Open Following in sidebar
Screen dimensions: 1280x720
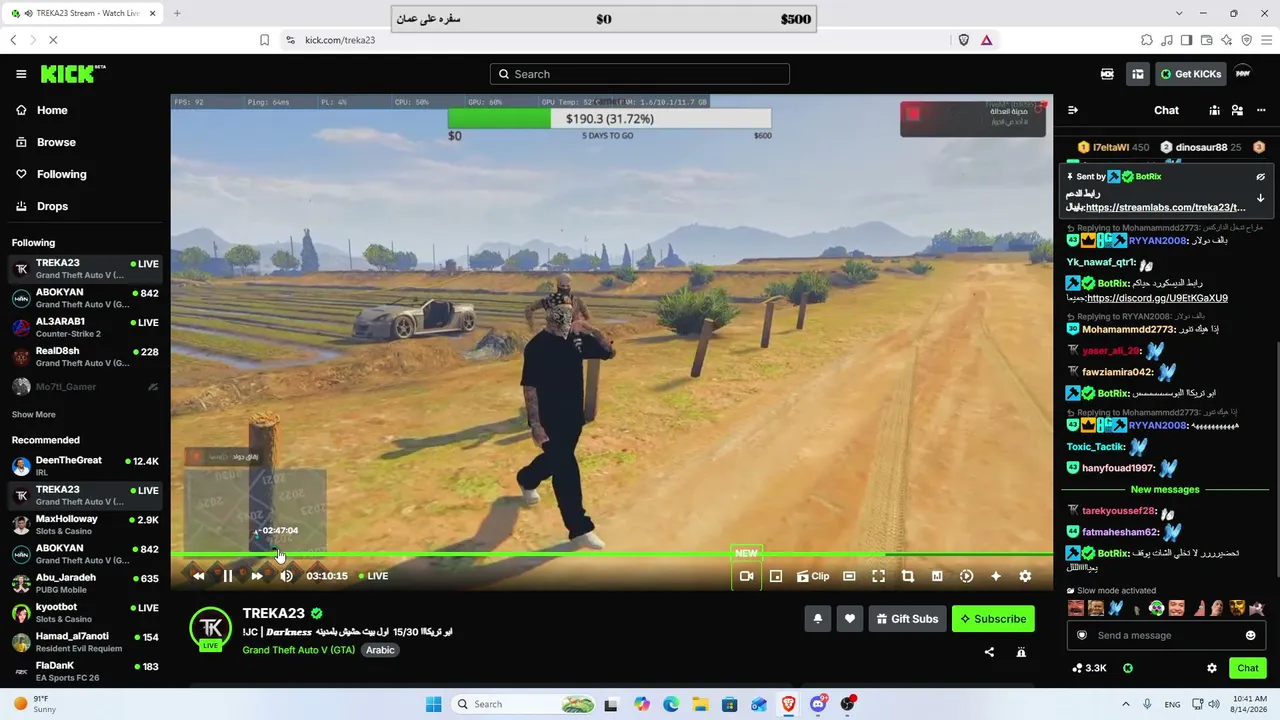point(85,174)
